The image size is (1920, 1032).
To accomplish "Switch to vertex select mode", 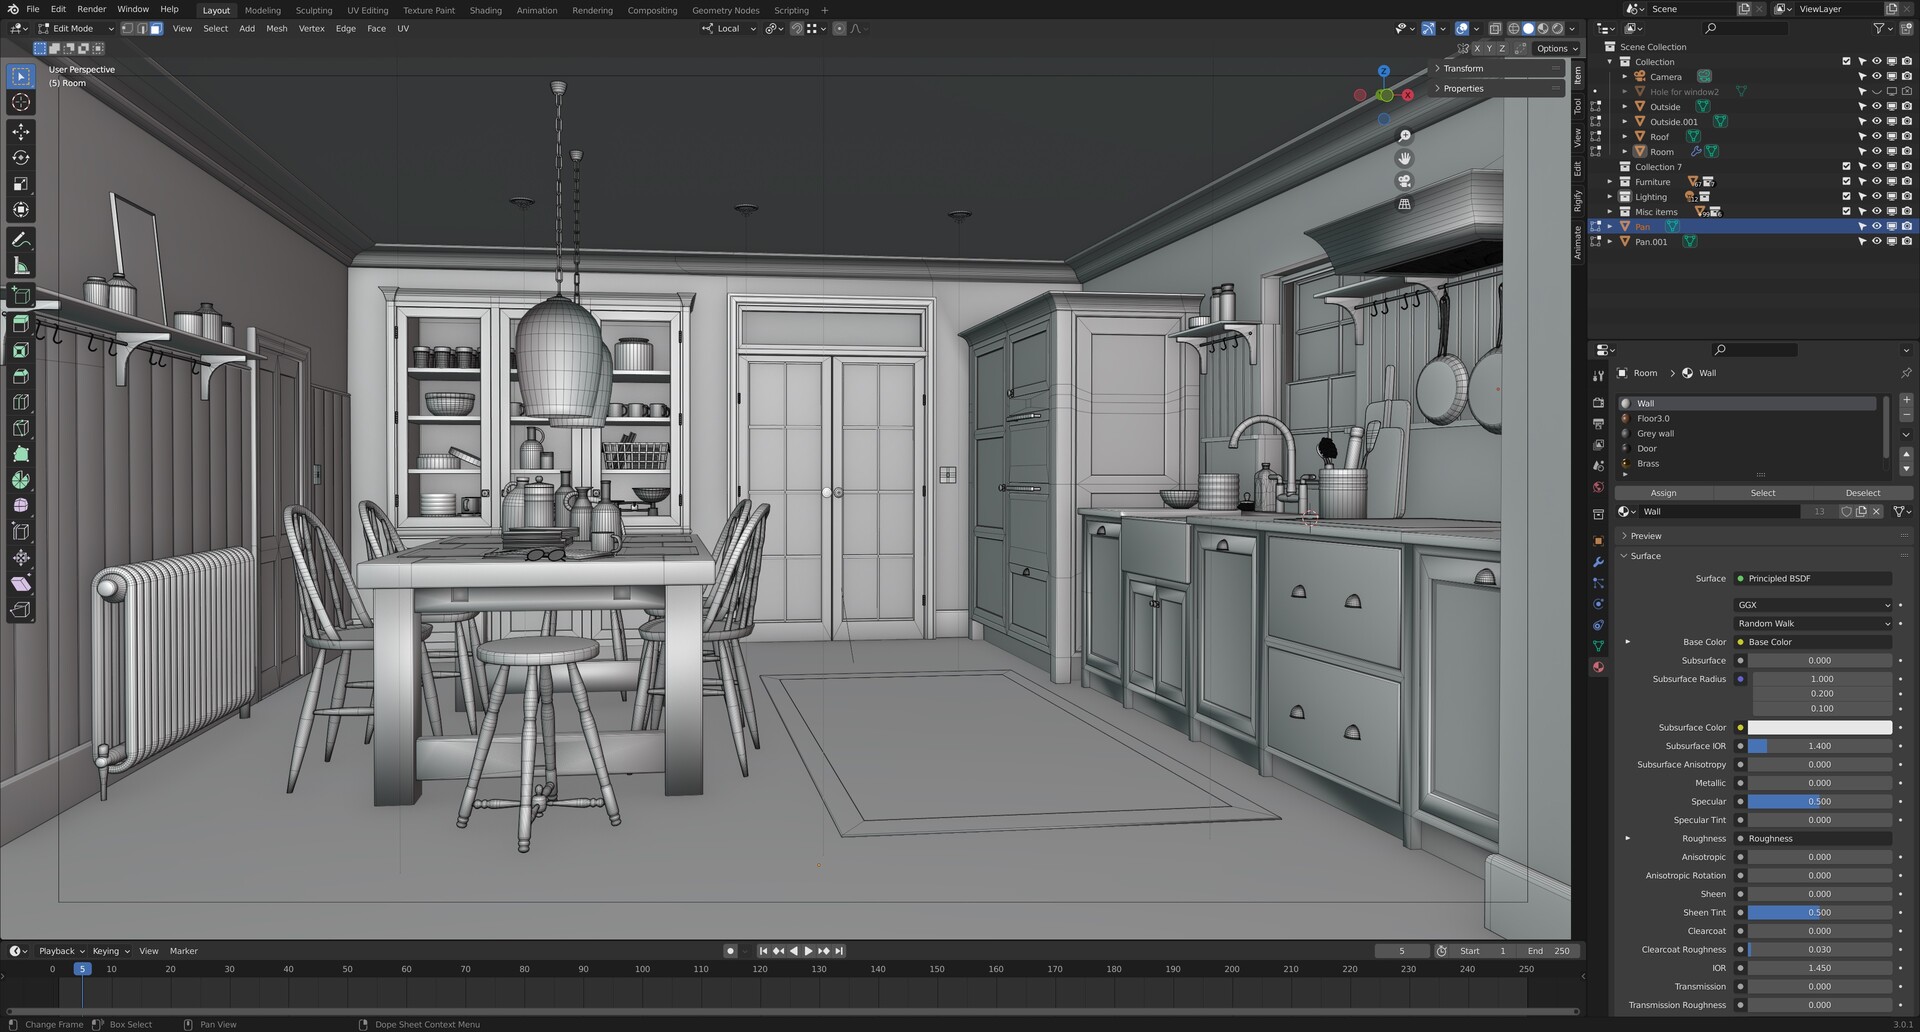I will click(x=127, y=29).
